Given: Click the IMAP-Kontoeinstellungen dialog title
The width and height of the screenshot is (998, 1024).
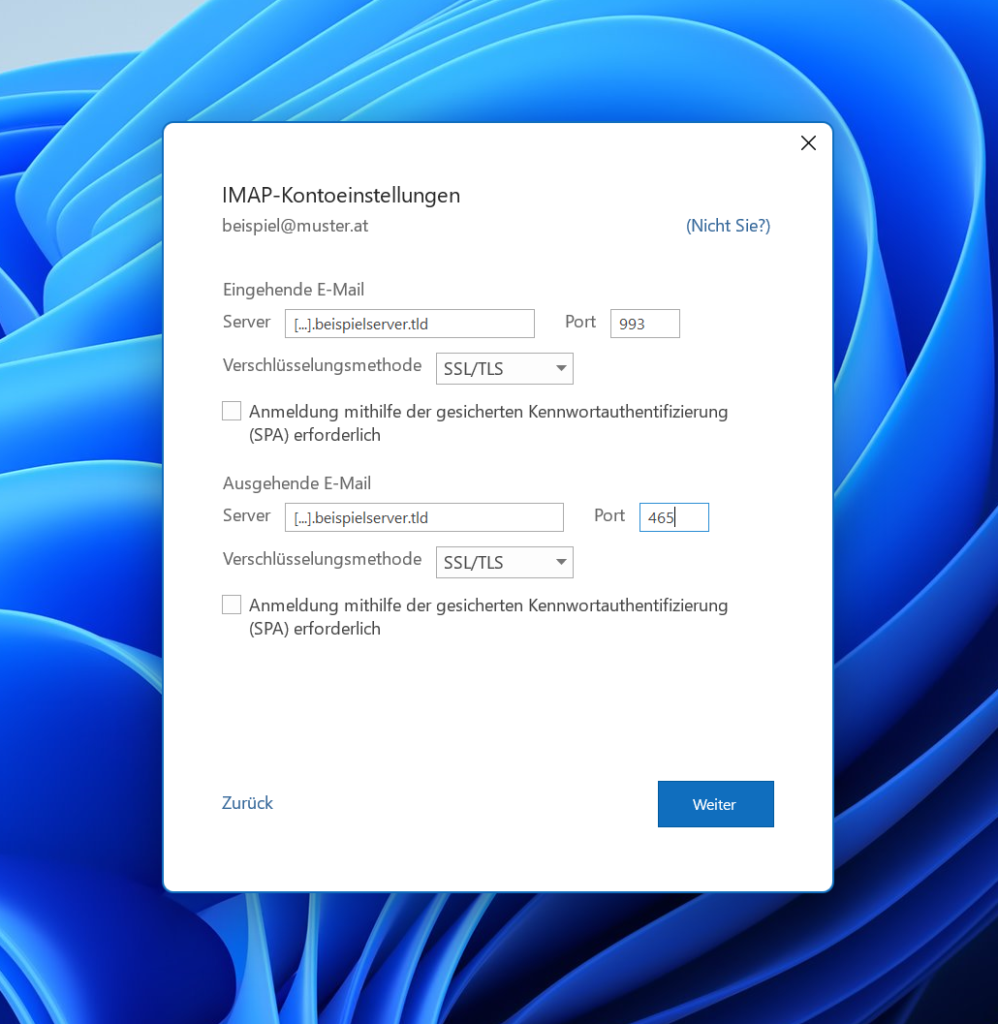Looking at the screenshot, I should (x=341, y=195).
